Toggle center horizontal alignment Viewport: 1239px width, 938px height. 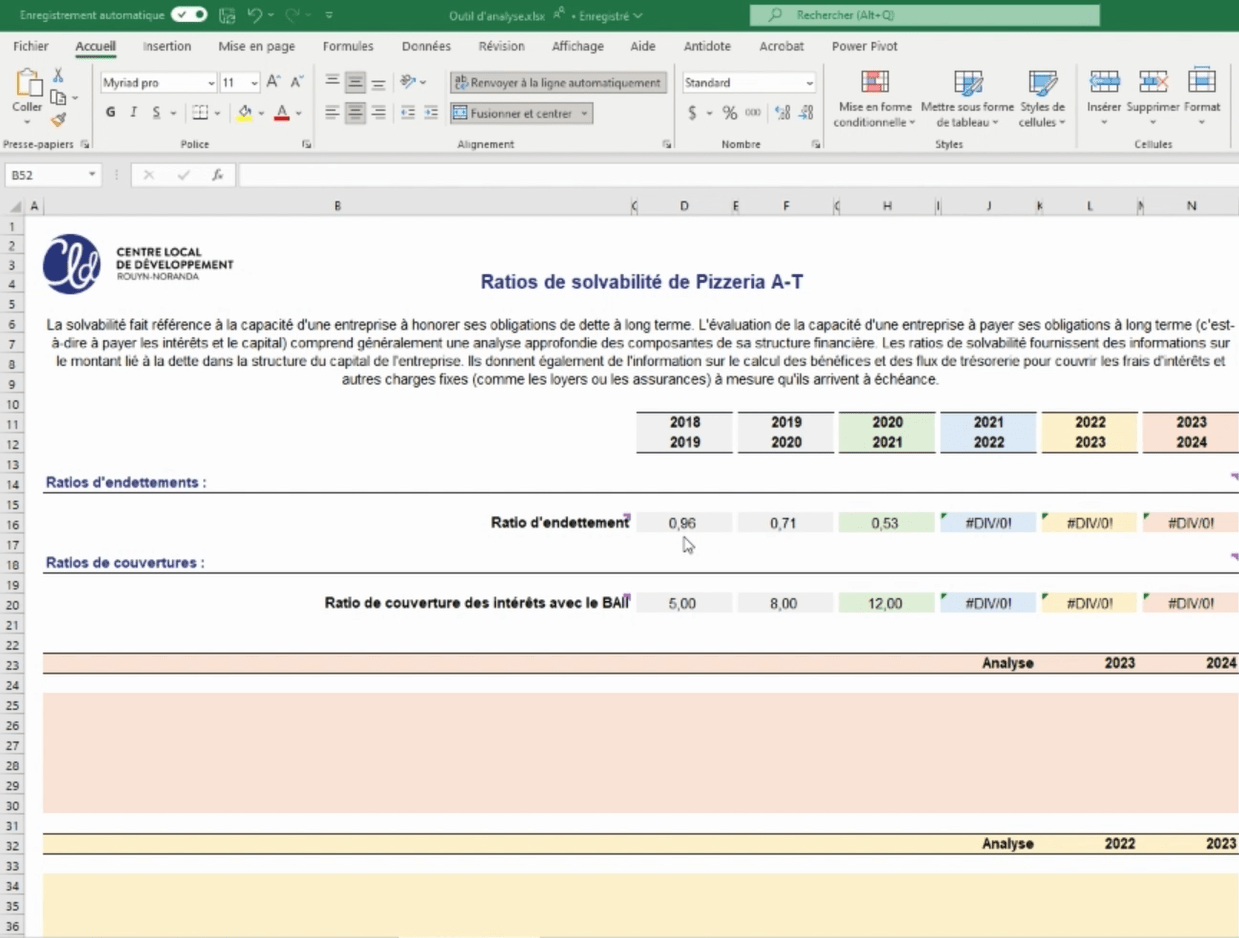[355, 113]
